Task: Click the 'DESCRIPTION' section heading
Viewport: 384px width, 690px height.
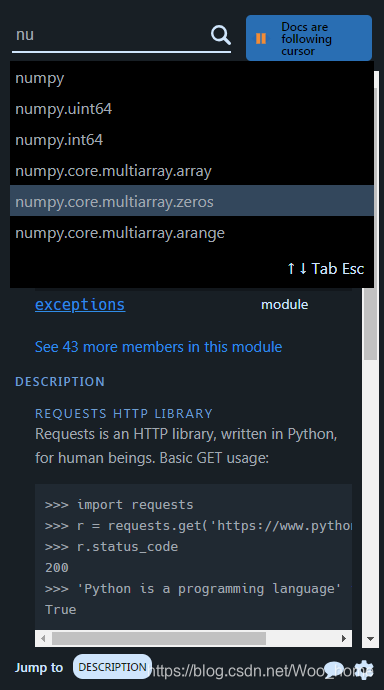Action: [x=60, y=382]
